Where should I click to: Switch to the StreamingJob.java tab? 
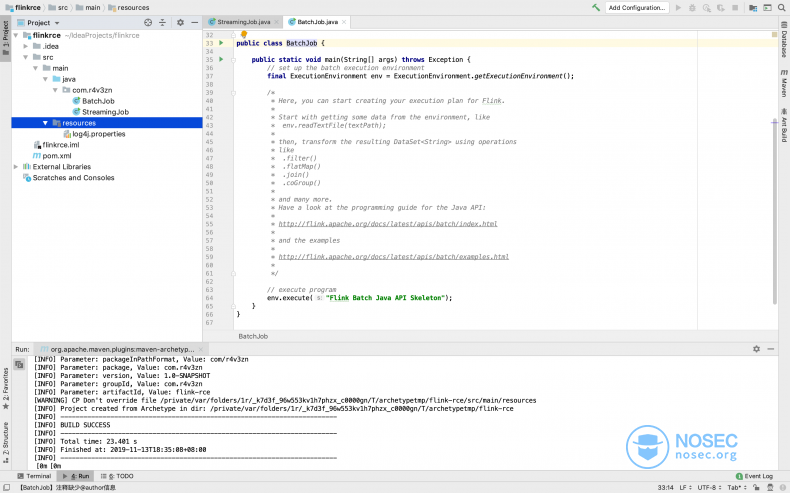coord(243,22)
